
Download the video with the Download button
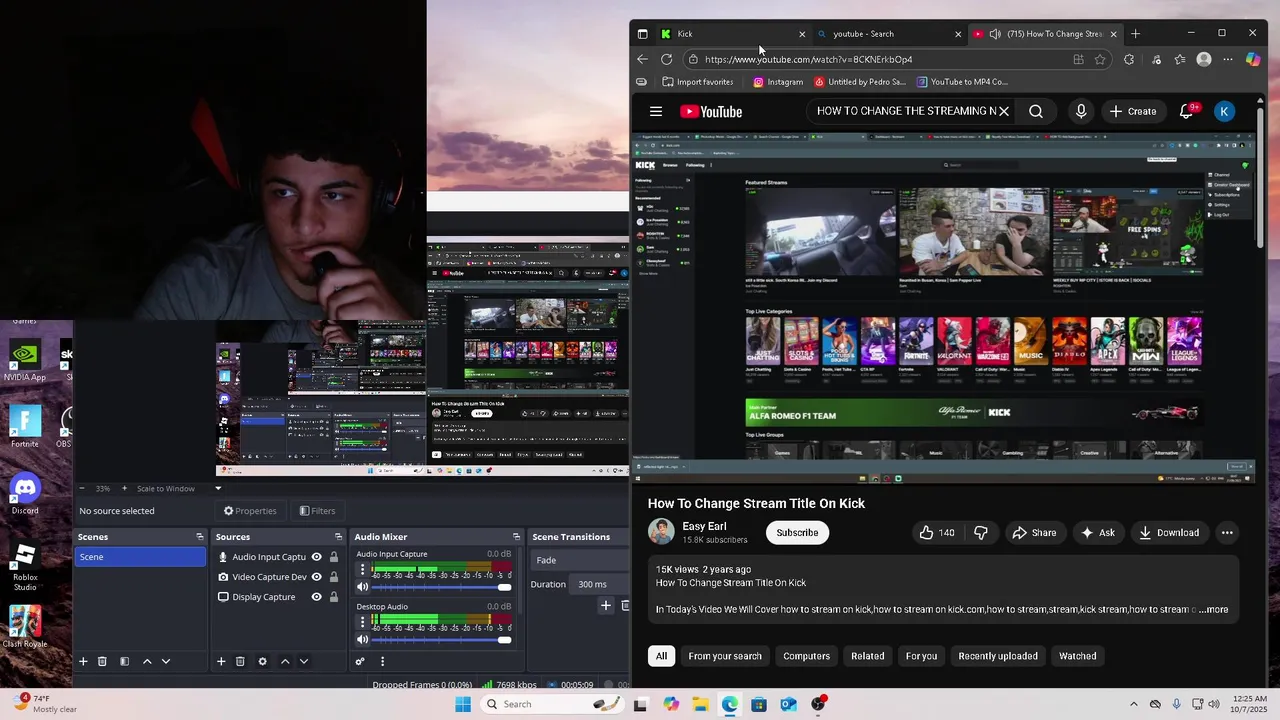click(x=1169, y=533)
